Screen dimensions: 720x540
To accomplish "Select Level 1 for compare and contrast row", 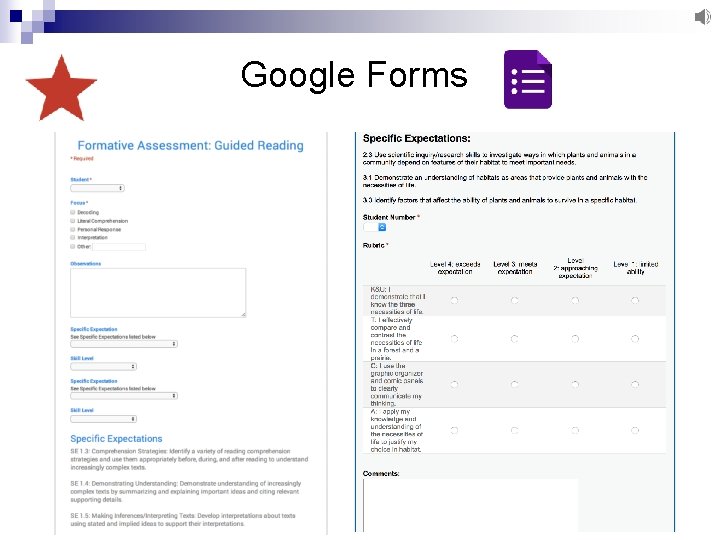I will (x=635, y=339).
